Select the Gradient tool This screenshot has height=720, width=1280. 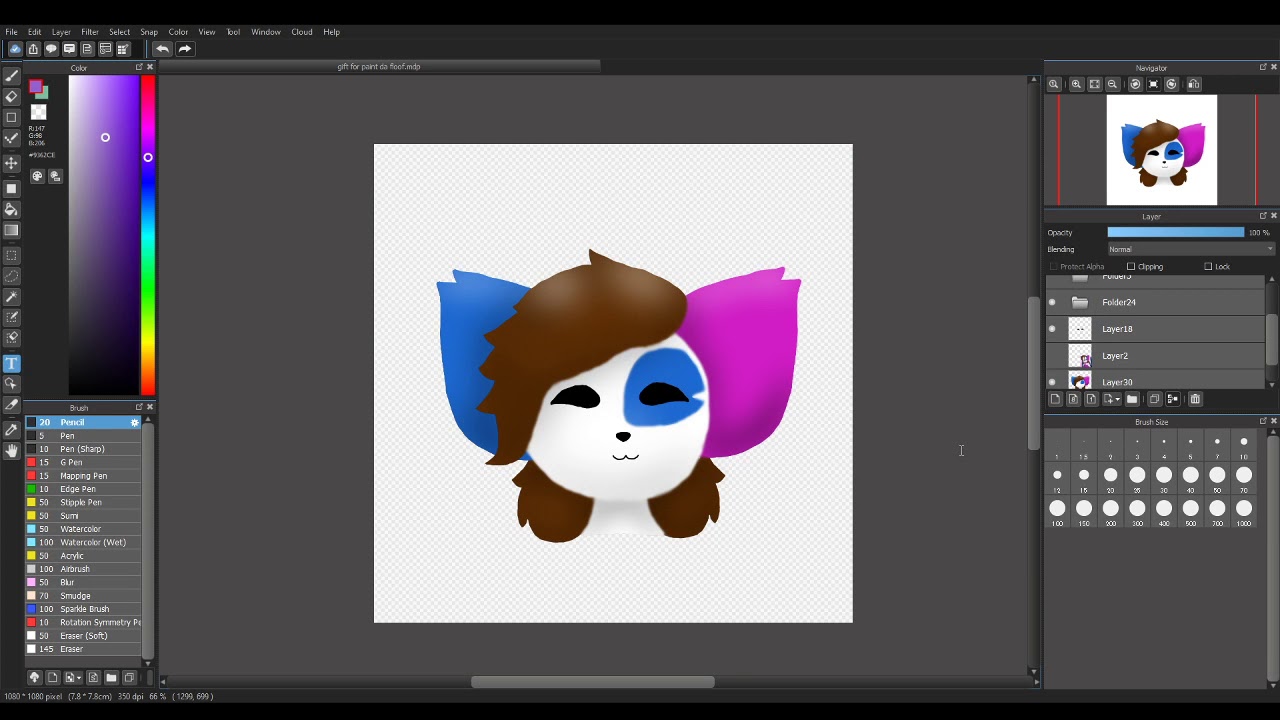tap(12, 231)
